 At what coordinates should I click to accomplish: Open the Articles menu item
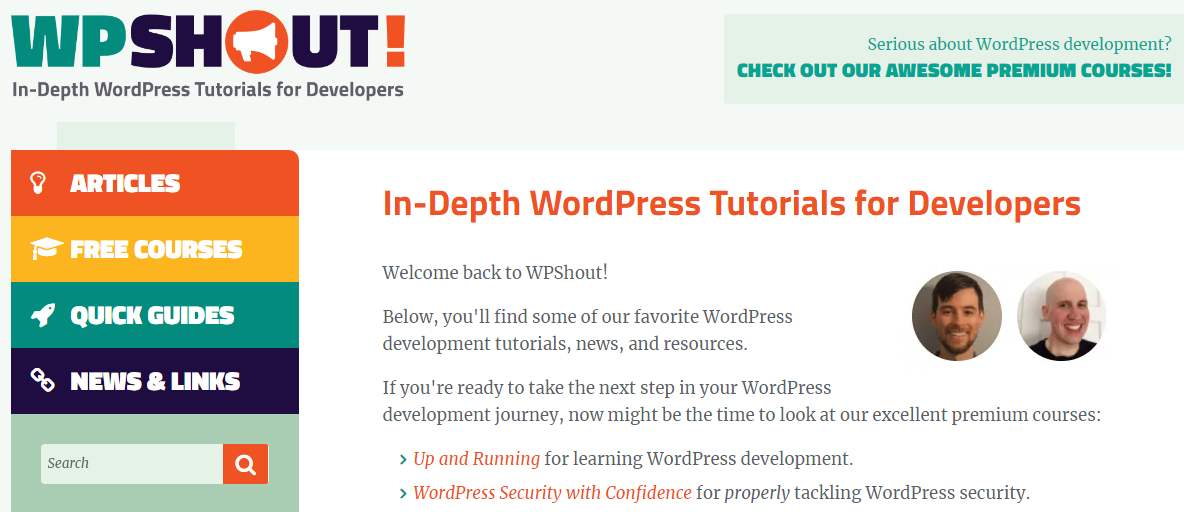coord(155,183)
